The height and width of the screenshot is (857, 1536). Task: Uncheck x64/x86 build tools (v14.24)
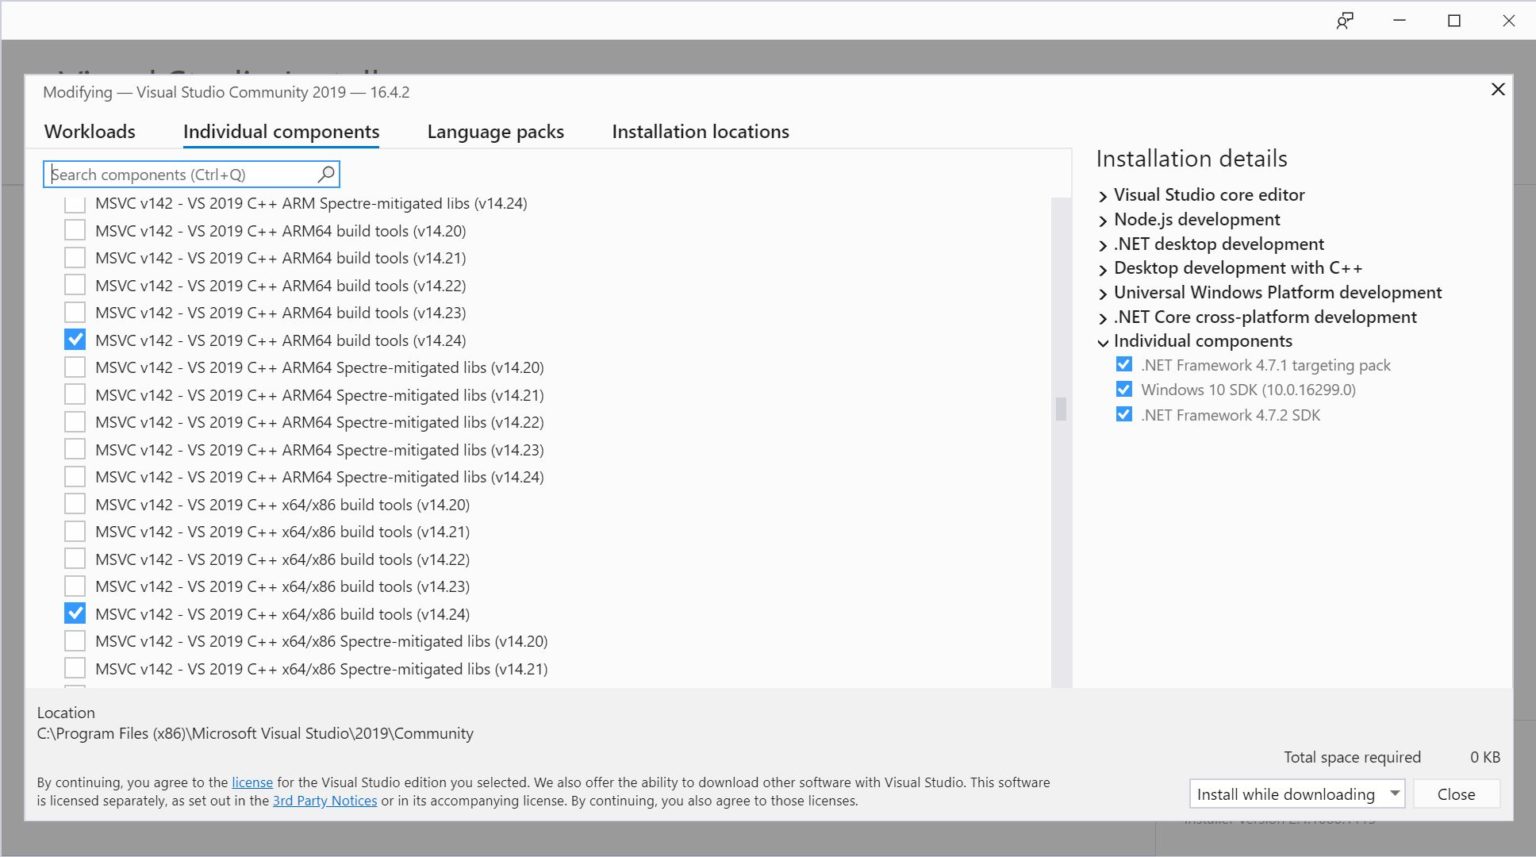75,614
